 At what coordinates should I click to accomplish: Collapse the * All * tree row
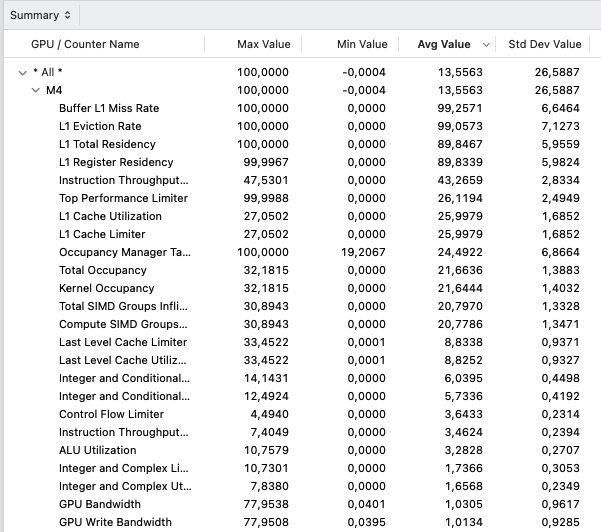click(23, 72)
